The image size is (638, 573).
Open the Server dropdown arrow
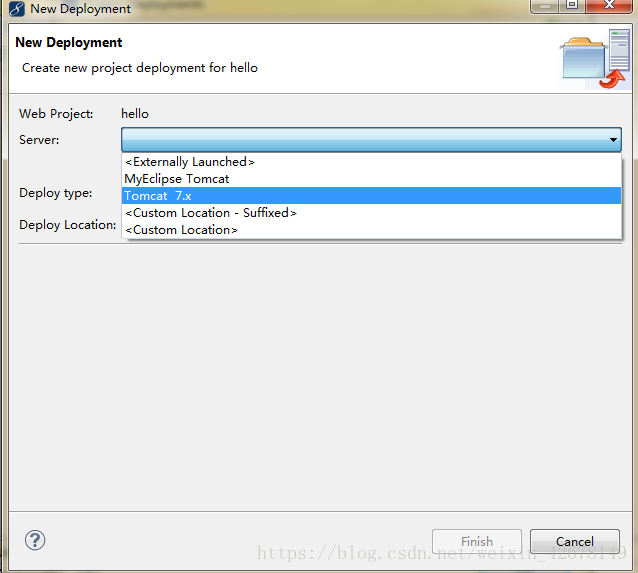(613, 140)
